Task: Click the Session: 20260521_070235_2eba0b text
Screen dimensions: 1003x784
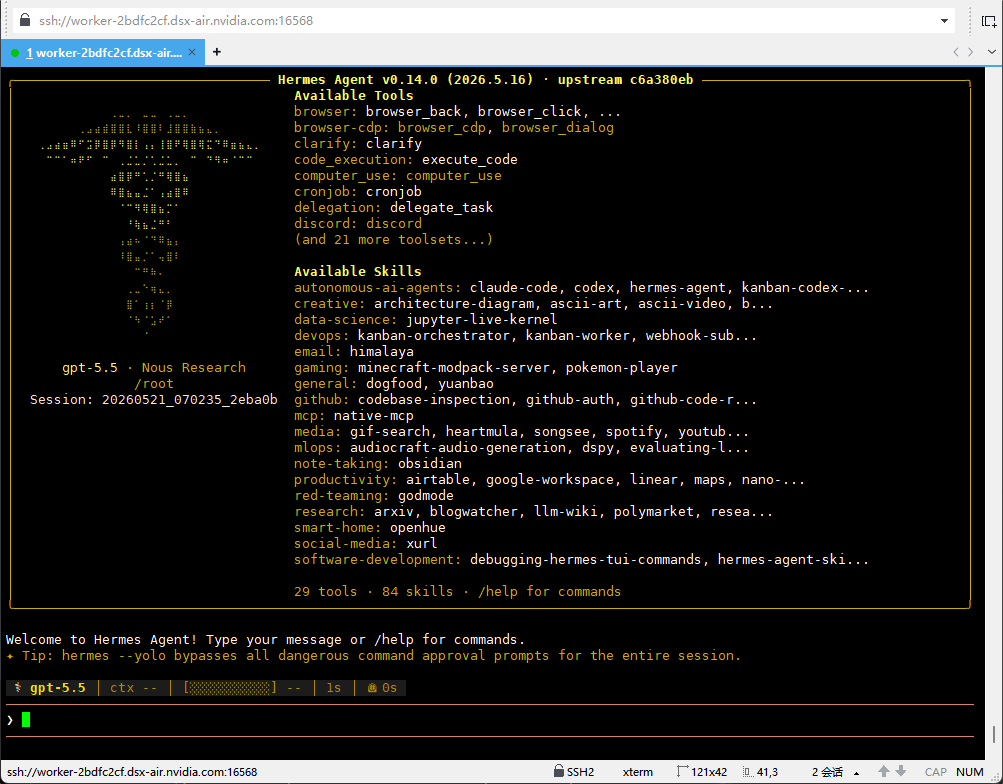Action: (154, 399)
